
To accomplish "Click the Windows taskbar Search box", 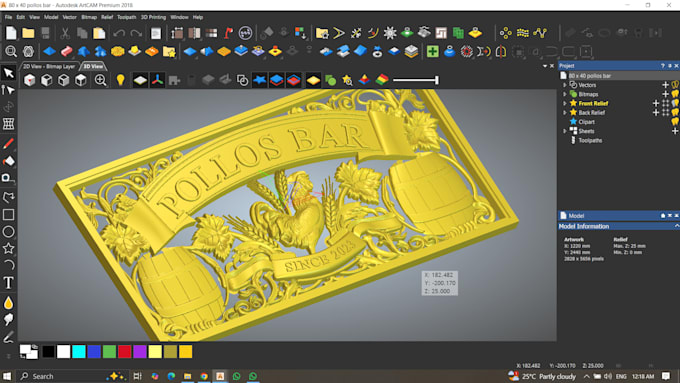I will point(61,376).
